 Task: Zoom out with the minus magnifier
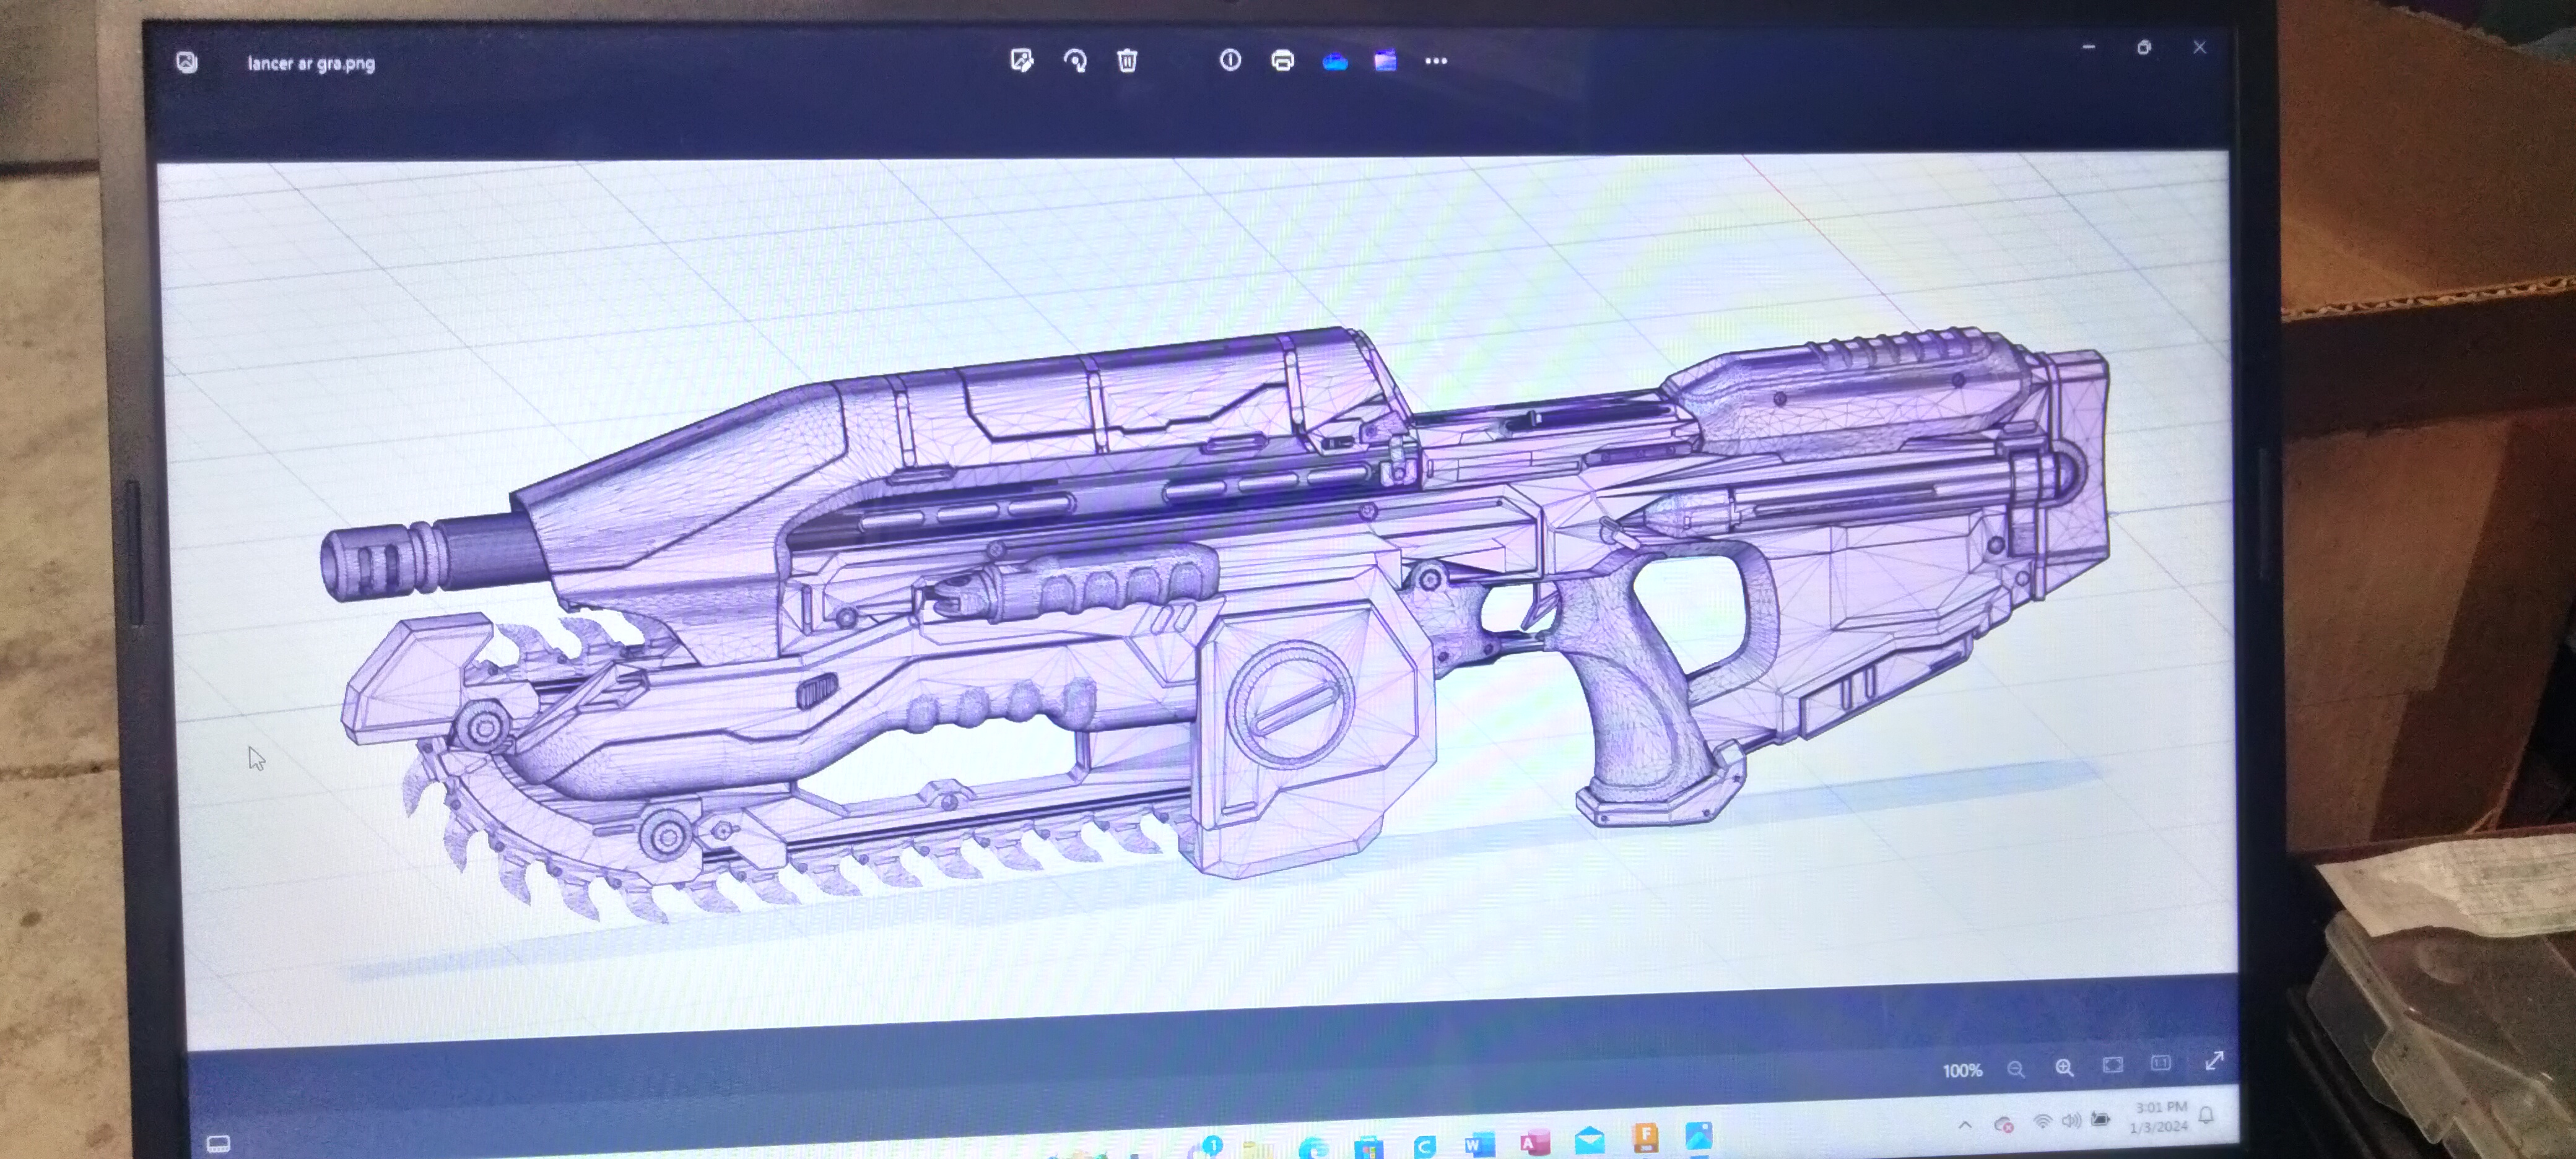tap(2016, 1069)
